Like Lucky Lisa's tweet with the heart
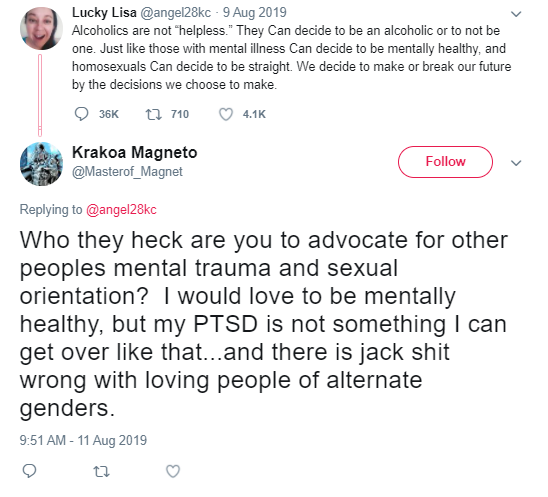The width and height of the screenshot is (548, 497). 226,114
